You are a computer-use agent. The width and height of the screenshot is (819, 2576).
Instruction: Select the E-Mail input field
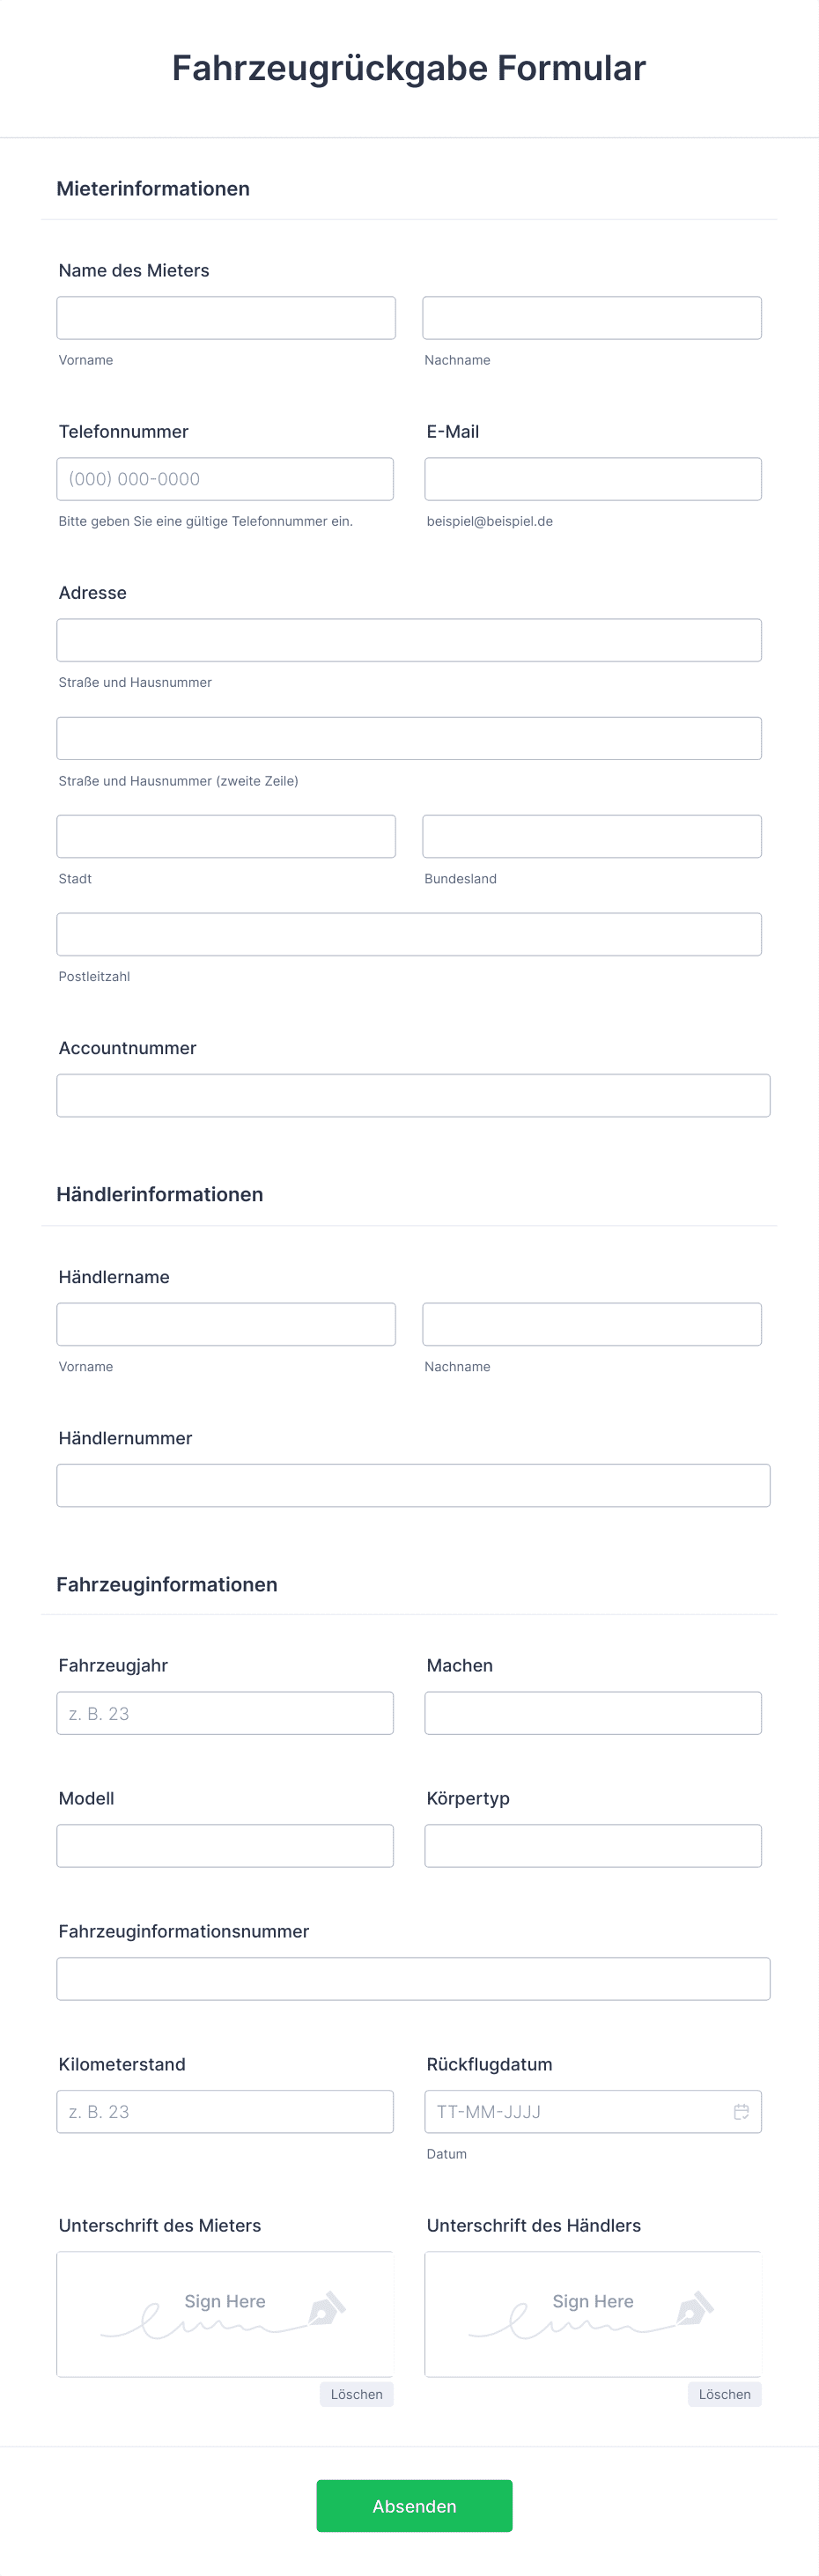[x=593, y=479]
